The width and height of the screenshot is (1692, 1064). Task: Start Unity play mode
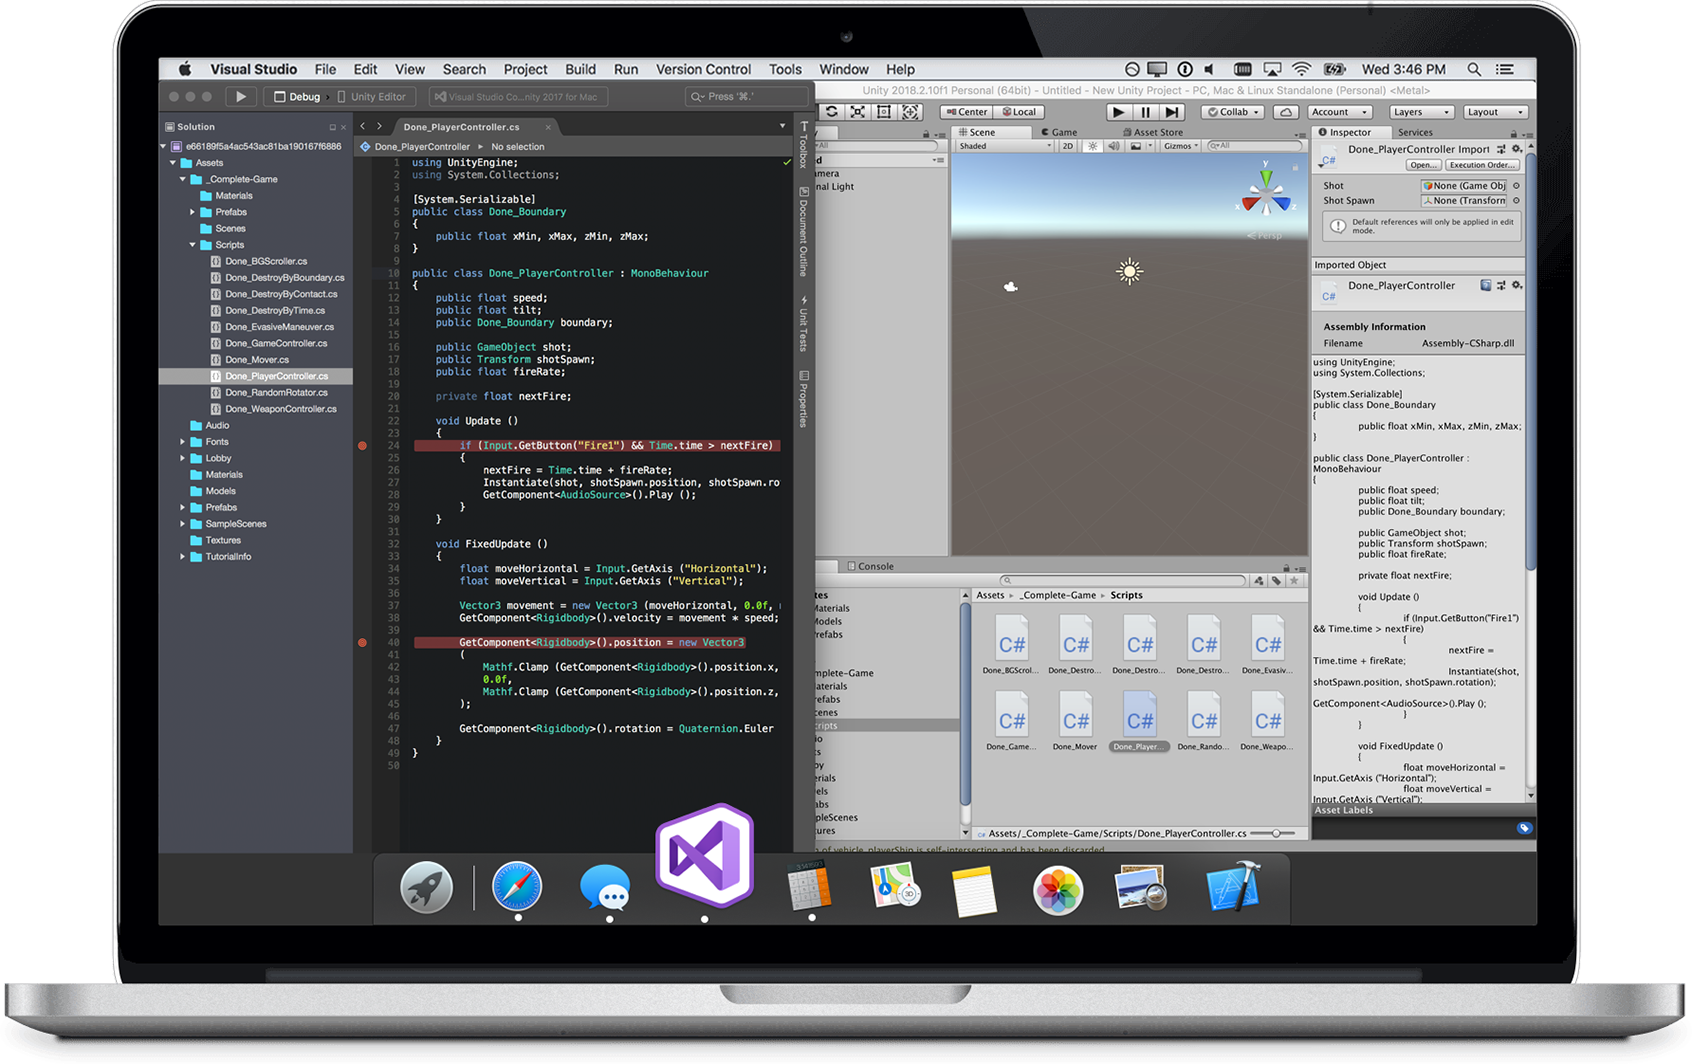(1119, 112)
